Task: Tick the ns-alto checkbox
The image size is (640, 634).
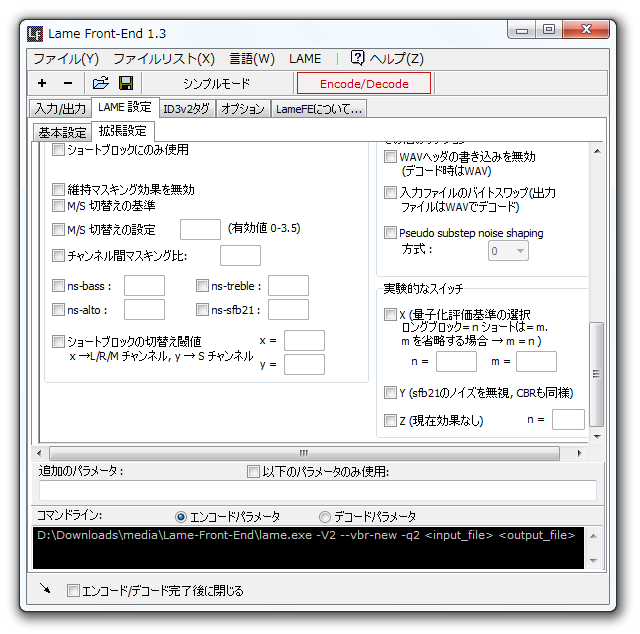Action: [58, 309]
